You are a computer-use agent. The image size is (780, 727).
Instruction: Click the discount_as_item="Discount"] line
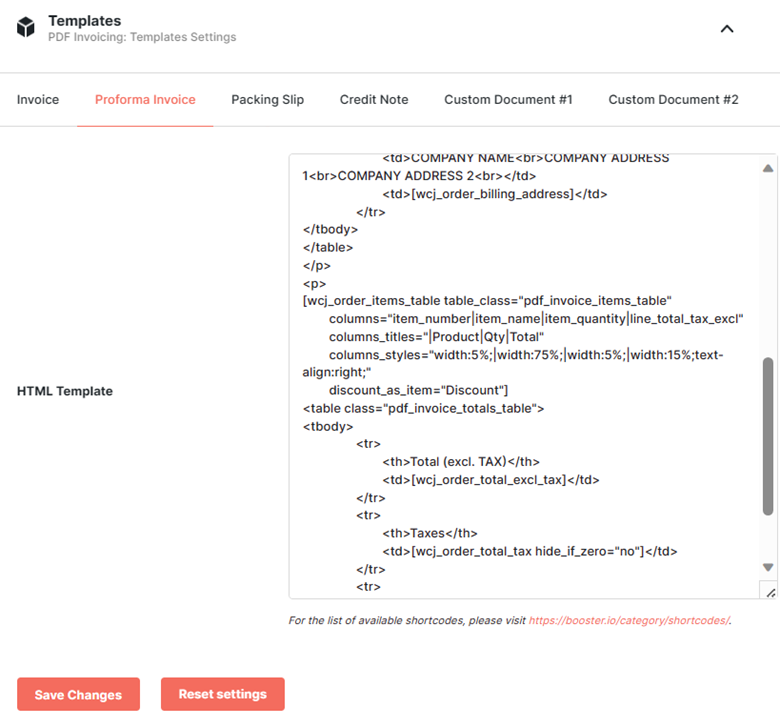(x=418, y=390)
